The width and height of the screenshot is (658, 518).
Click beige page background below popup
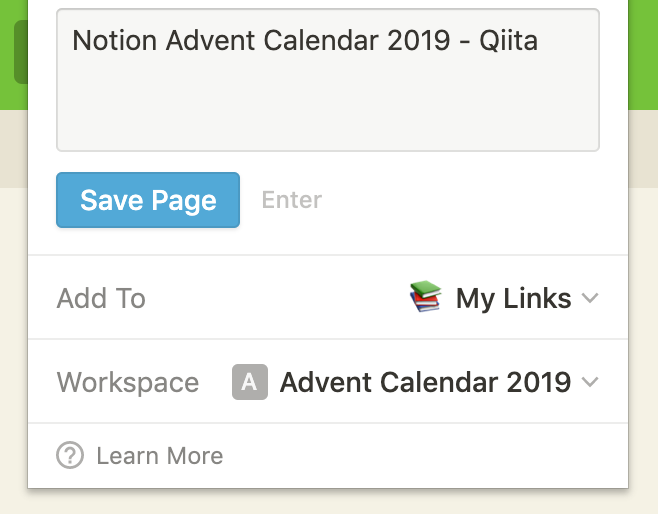coord(329,502)
